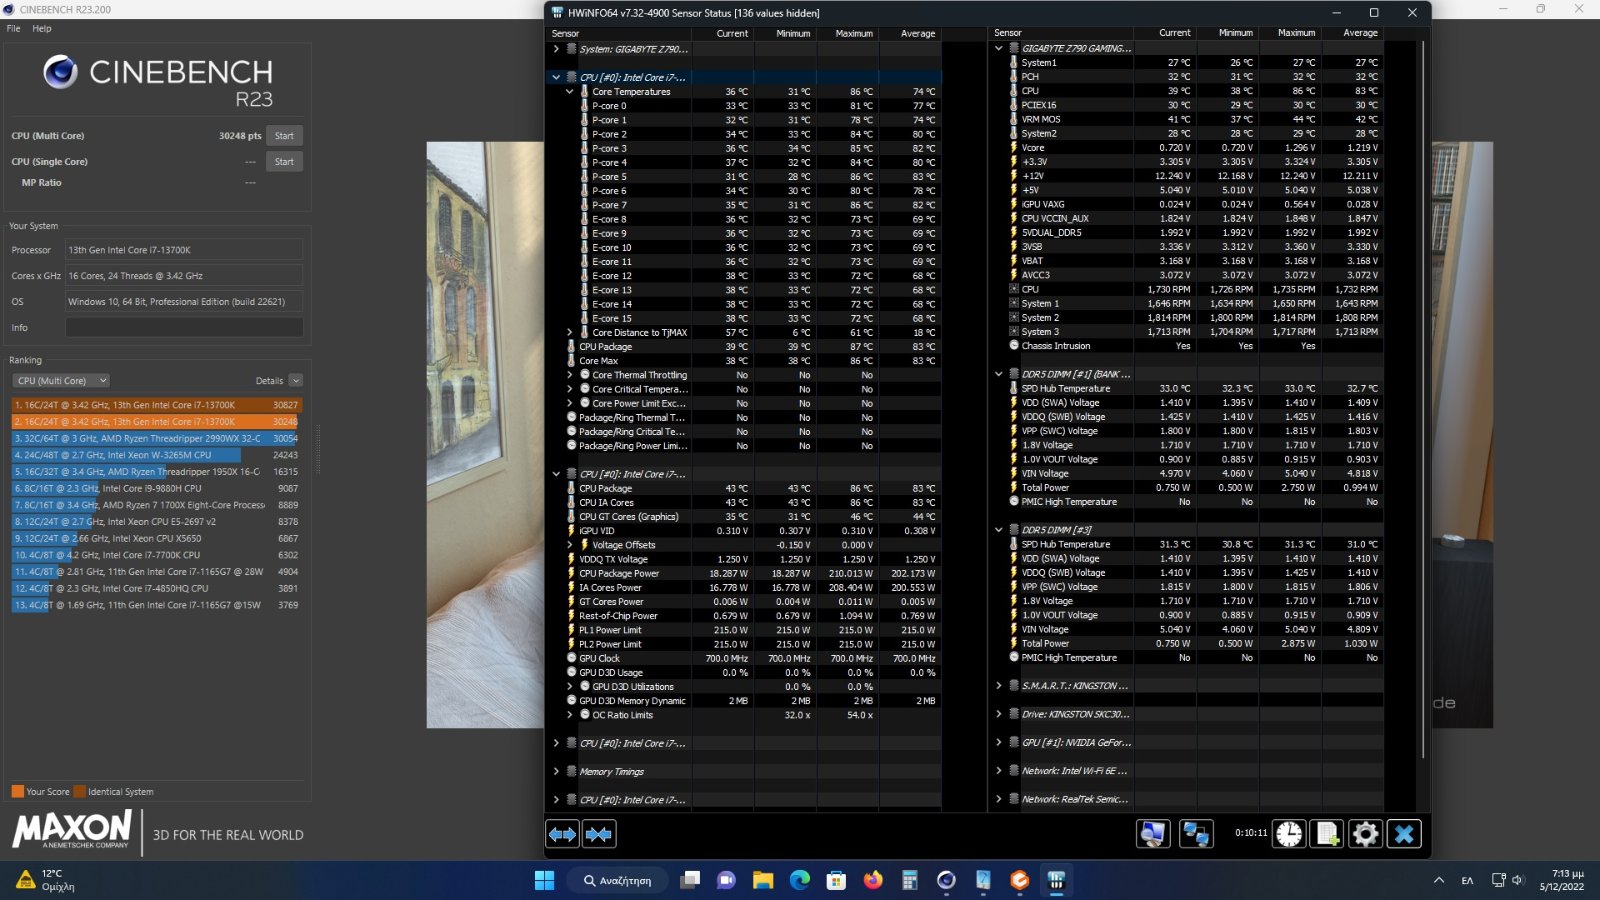Start the CPU Single Core test
This screenshot has width=1600, height=900.
point(285,161)
